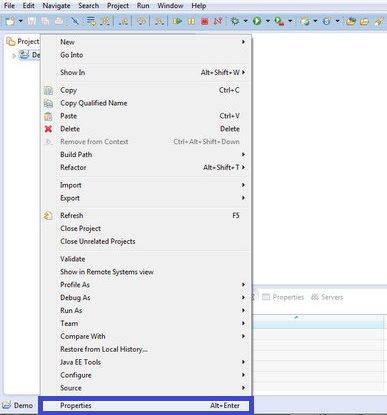The height and width of the screenshot is (415, 387).
Task: Open the Run configurations dropdown arrow
Action: point(268,21)
